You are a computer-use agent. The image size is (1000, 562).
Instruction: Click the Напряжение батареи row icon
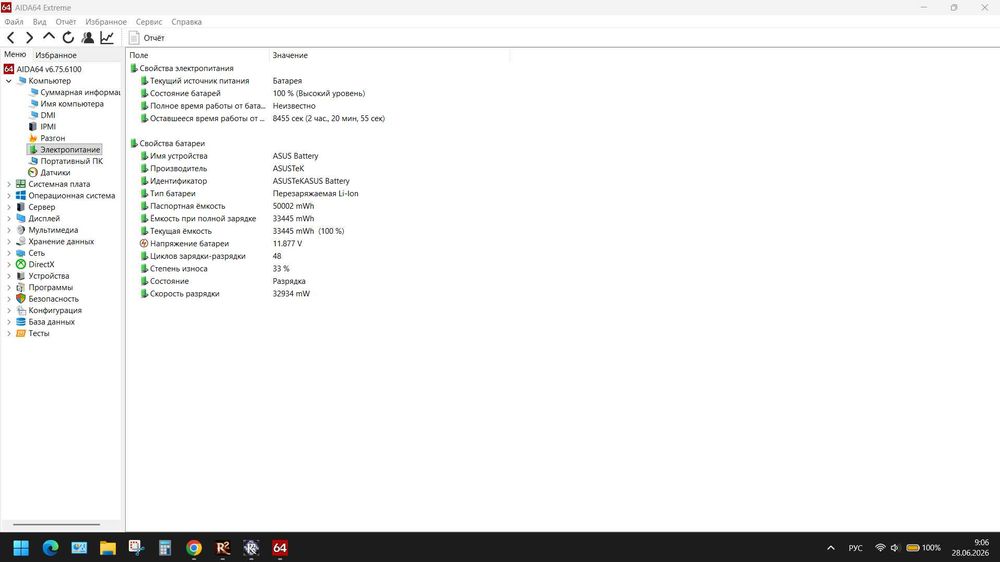coord(144,244)
